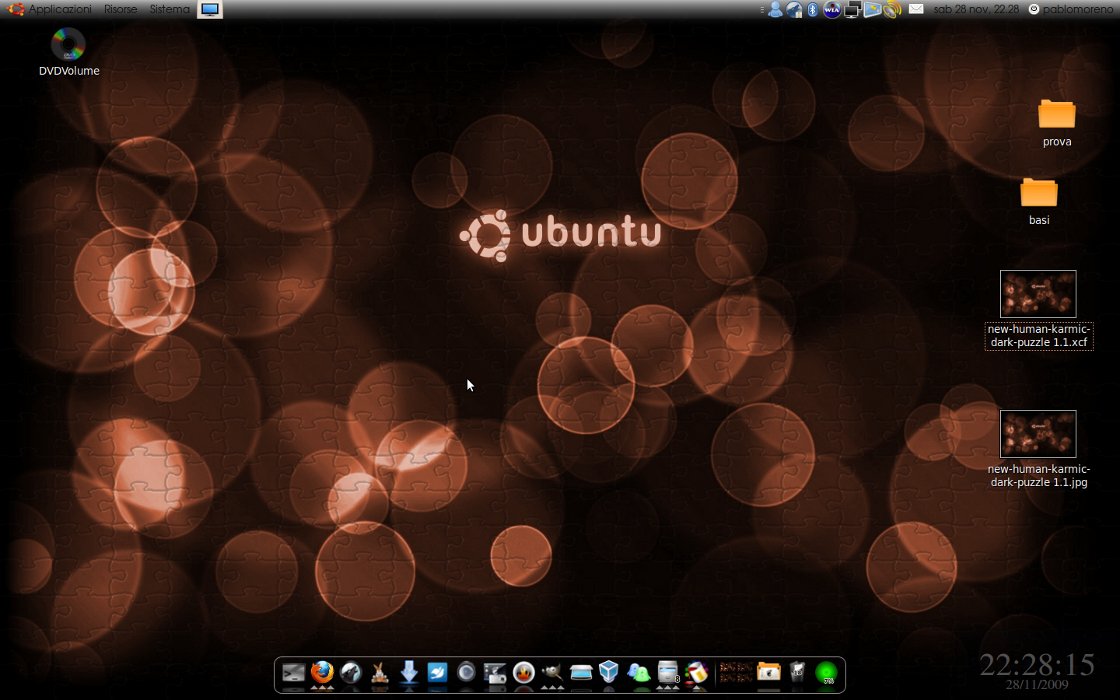Click the wallpaper thumbnails dock item
The width and height of the screenshot is (1120, 700).
point(735,673)
